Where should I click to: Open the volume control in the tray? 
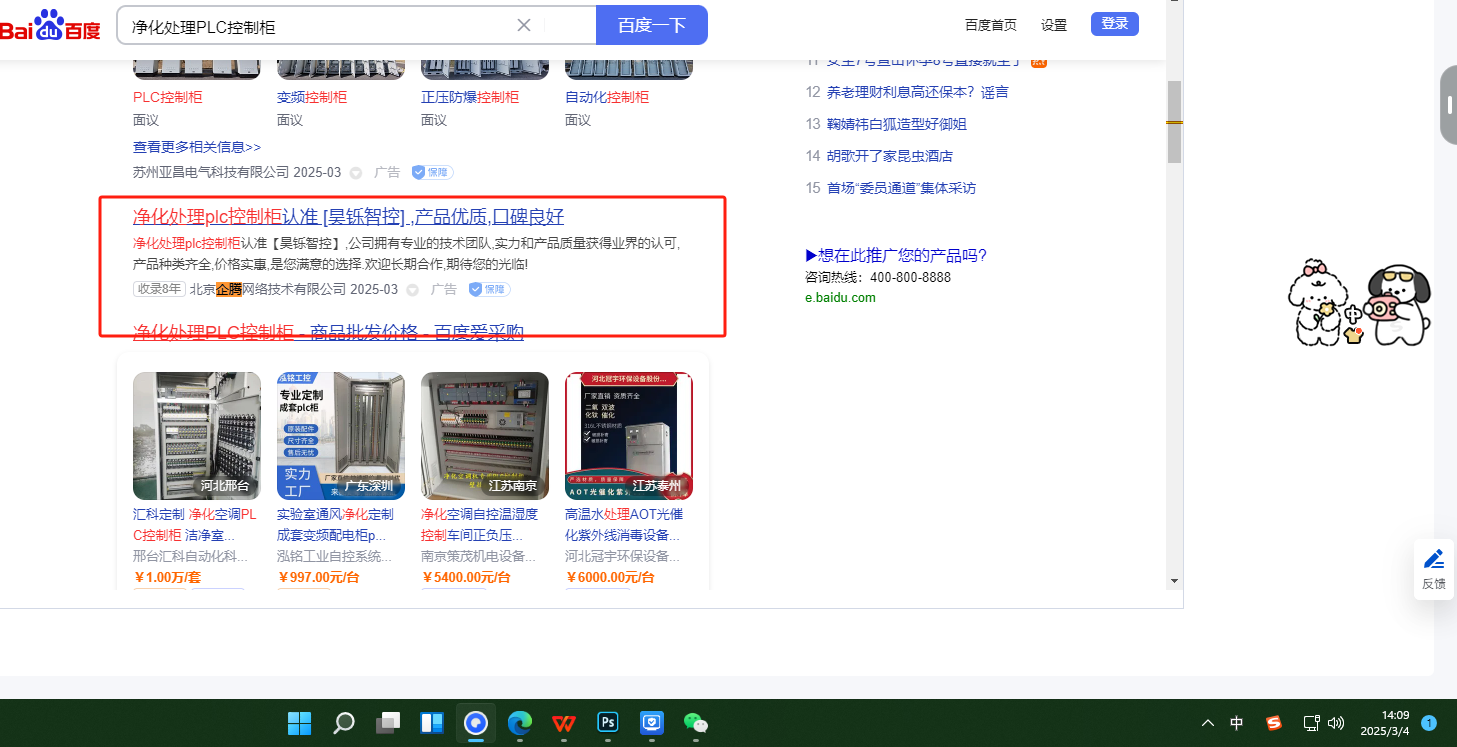1335,723
